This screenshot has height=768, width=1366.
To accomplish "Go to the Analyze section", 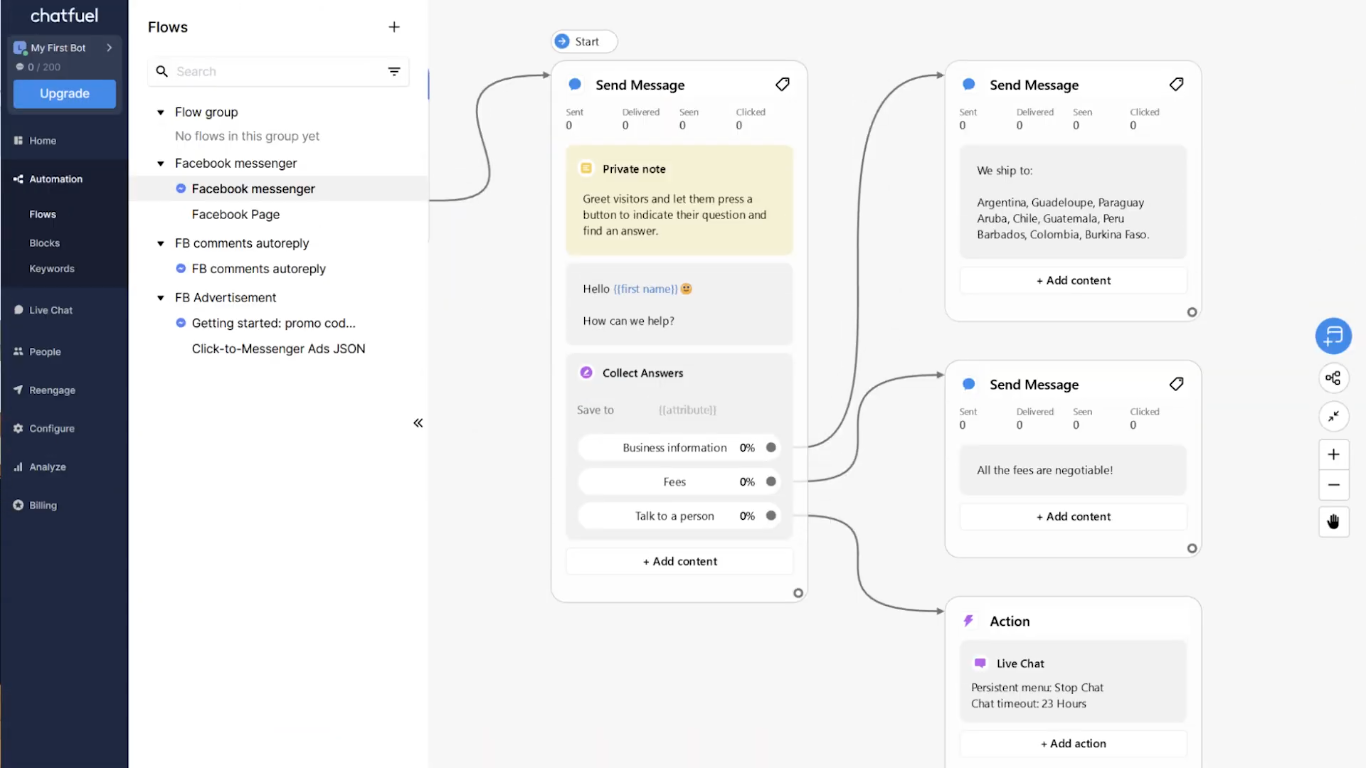I will tap(47, 467).
